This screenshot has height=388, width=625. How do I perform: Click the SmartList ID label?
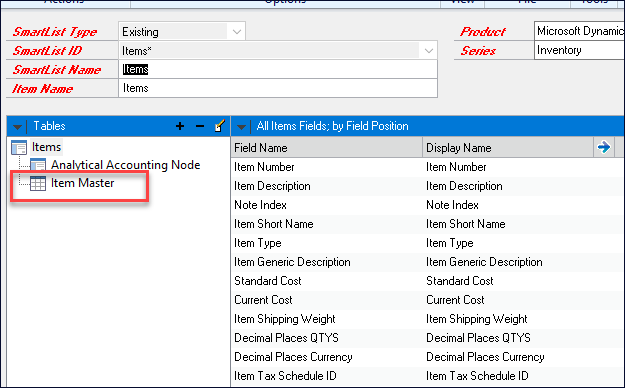47,51
